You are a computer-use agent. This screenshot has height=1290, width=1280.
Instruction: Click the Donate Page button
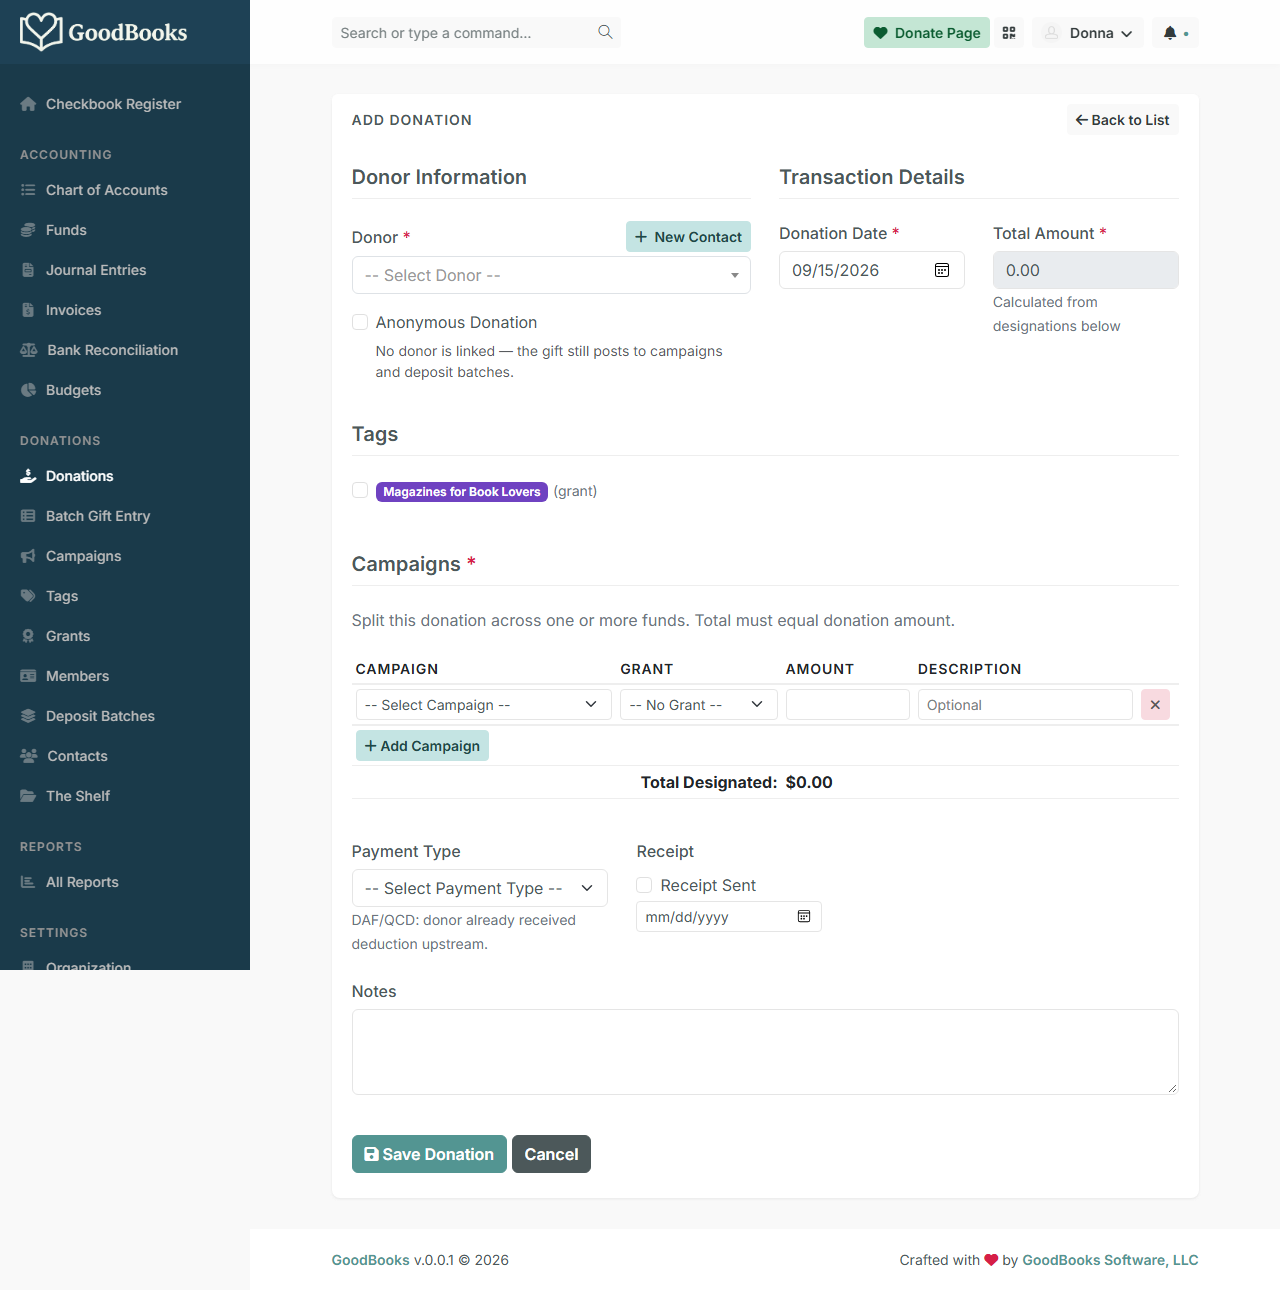[x=927, y=33]
